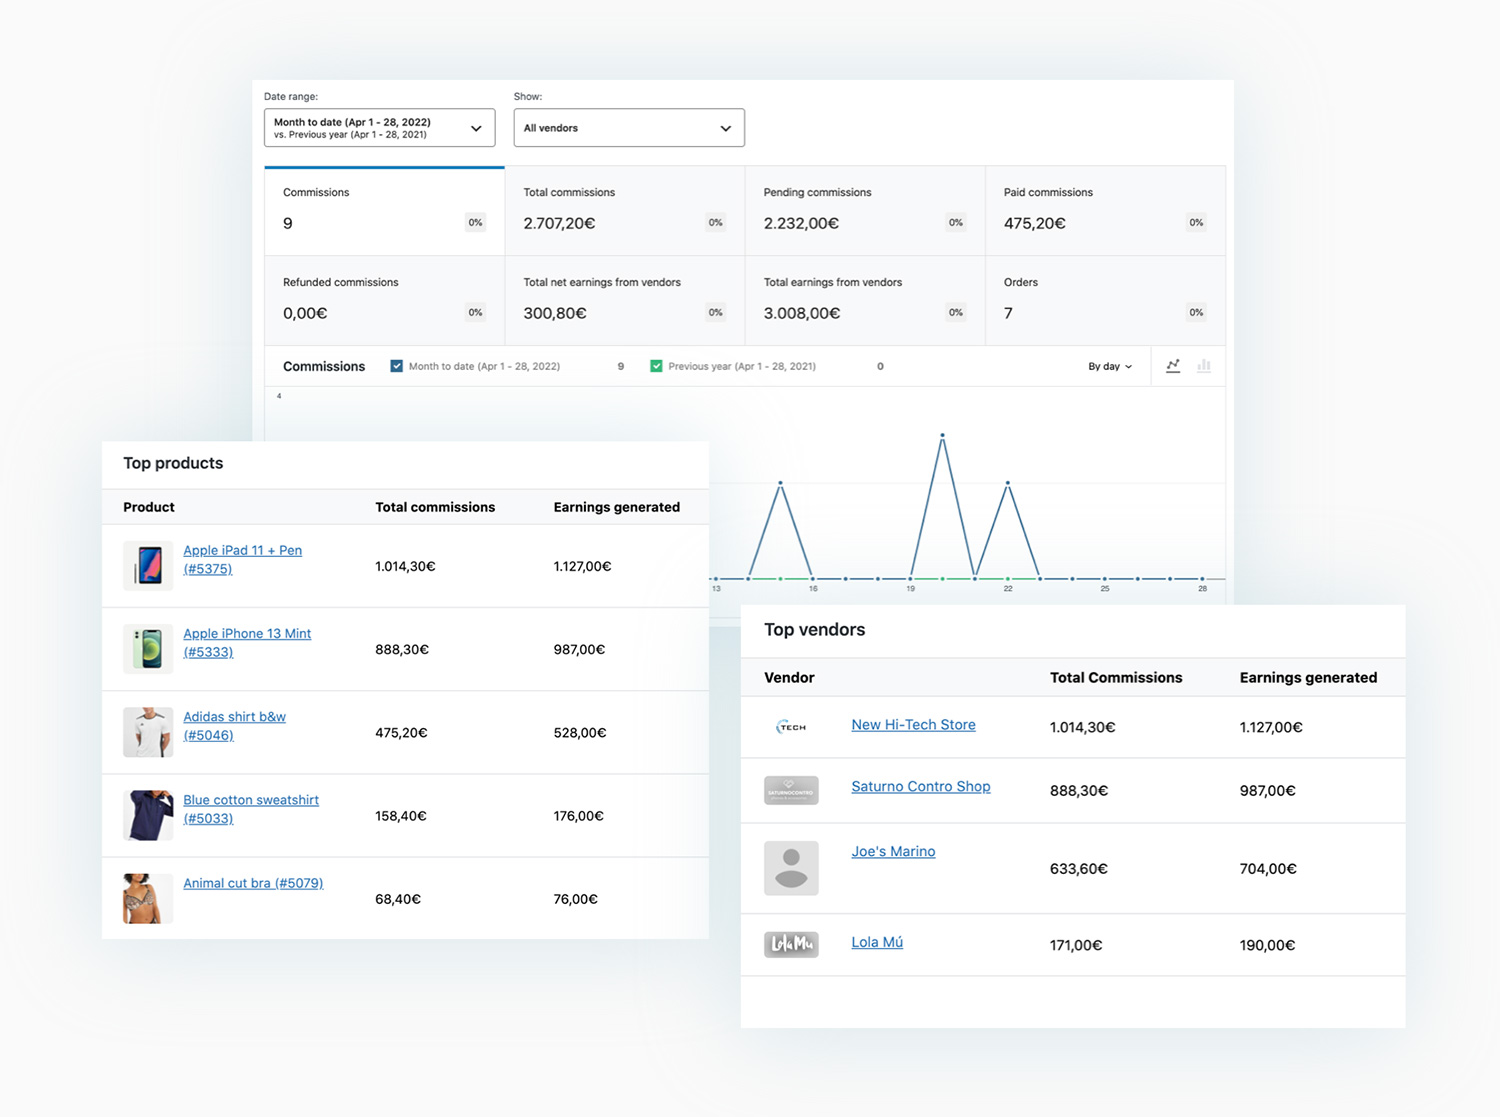Image resolution: width=1500 pixels, height=1117 pixels.
Task: Open Lola Mú vendor link
Action: 877,942
